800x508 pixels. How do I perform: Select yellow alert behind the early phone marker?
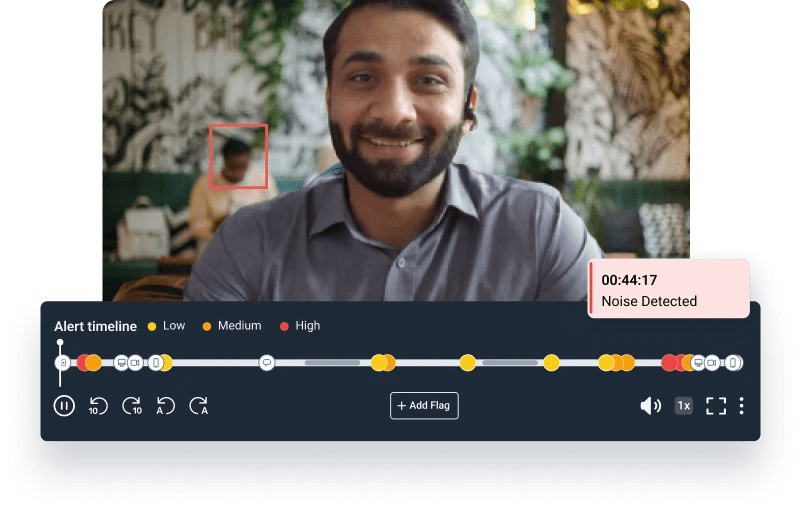click(168, 363)
